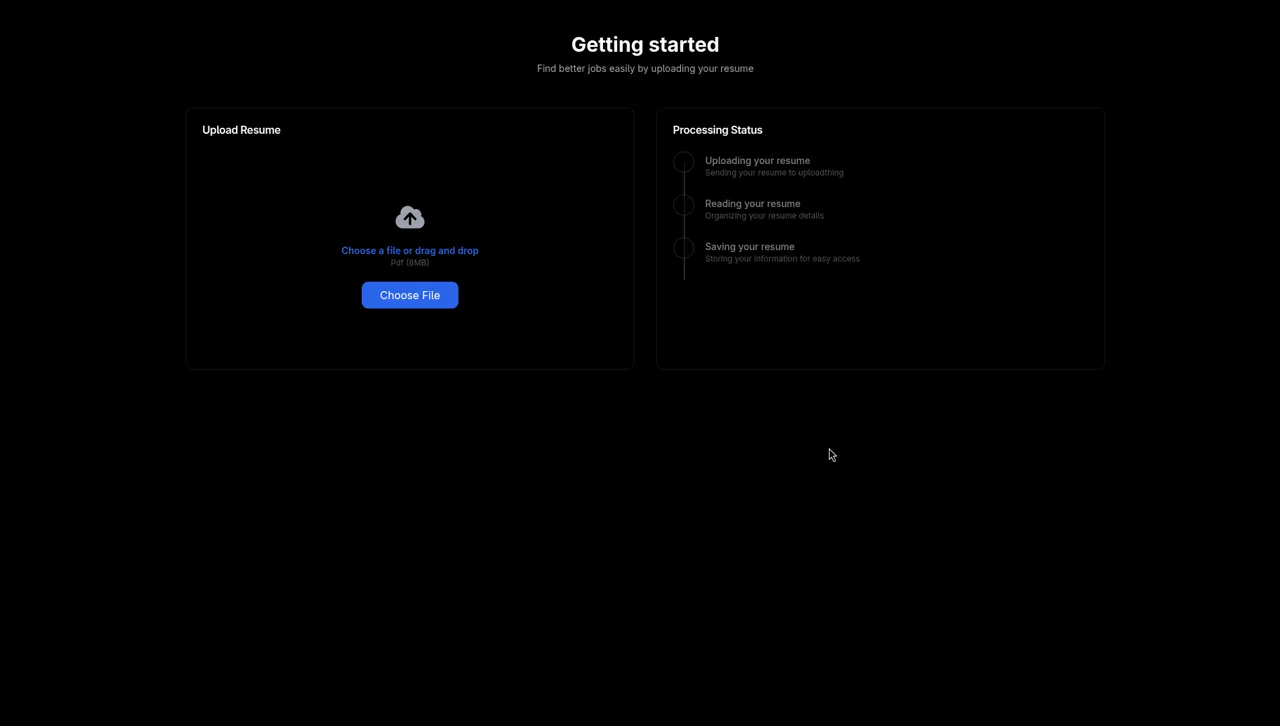Click "Choose a file or drag and drop" link
The image size is (1280, 726).
(410, 251)
